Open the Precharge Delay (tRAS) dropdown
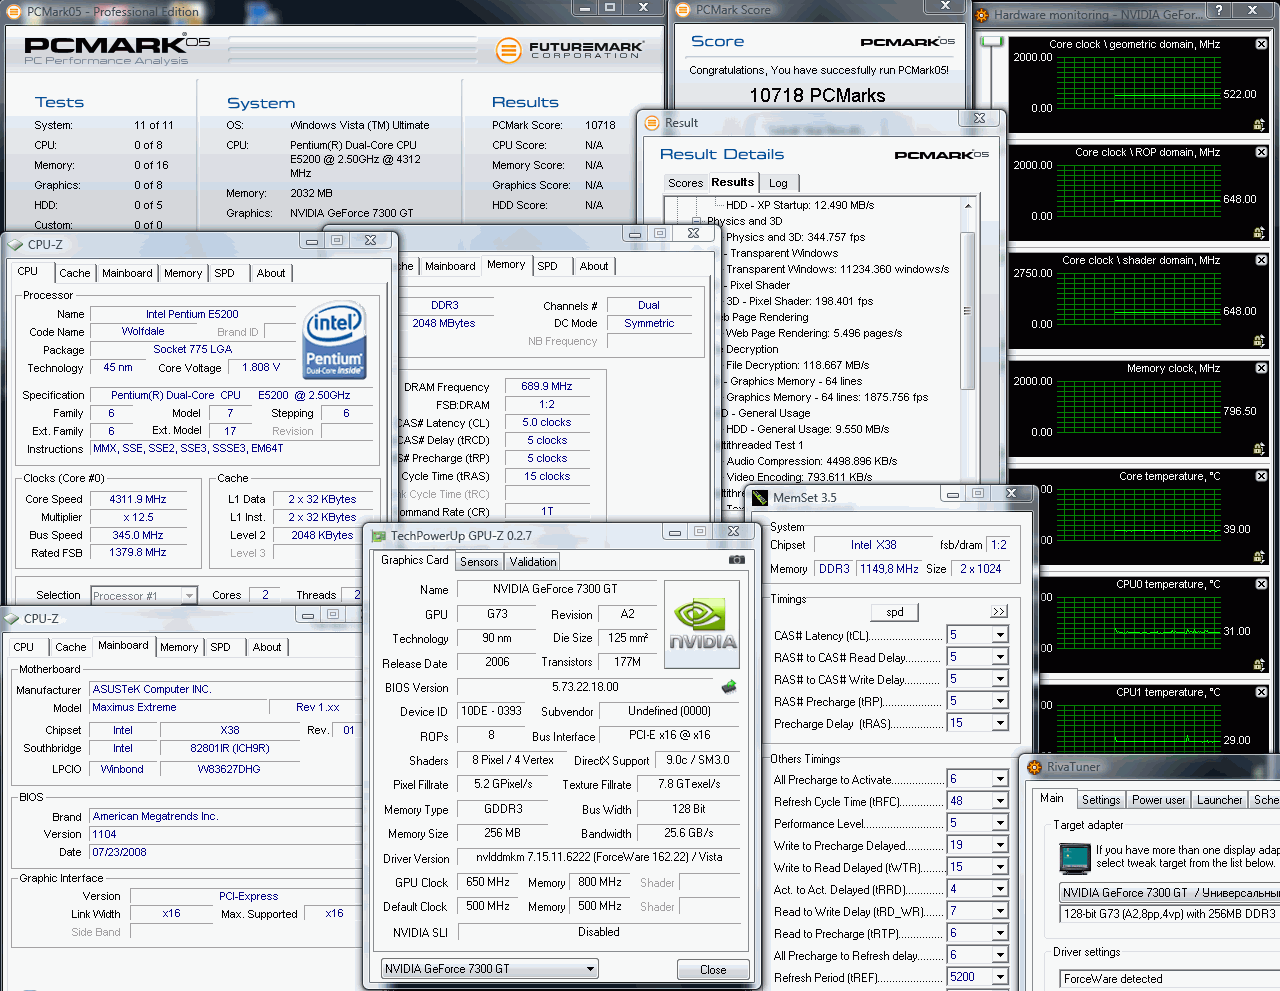The width and height of the screenshot is (1280, 991). coord(1000,723)
